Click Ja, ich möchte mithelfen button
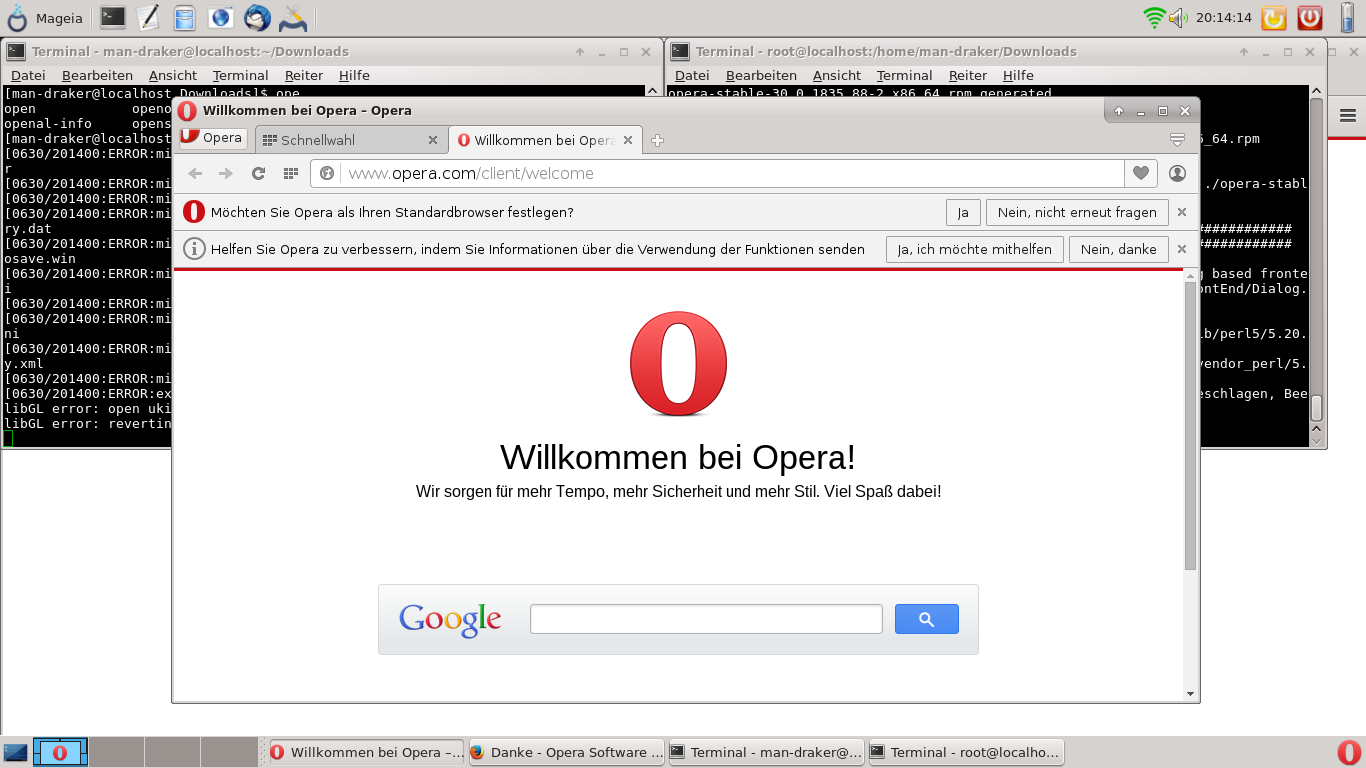1366x768 pixels. tap(975, 249)
